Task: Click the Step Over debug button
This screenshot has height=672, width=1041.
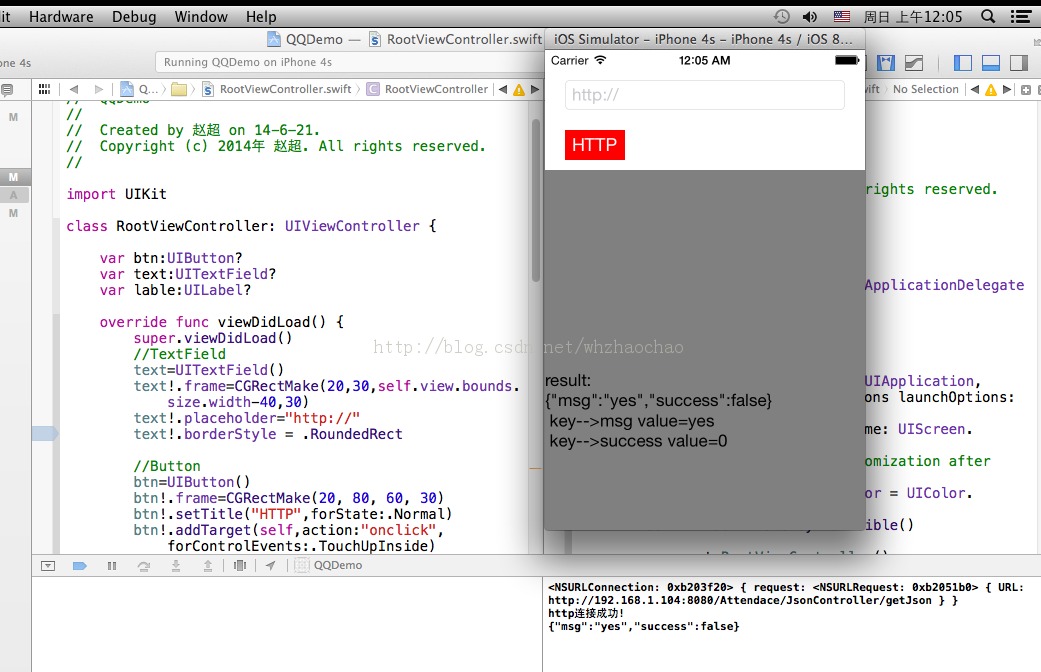Action: (143, 566)
